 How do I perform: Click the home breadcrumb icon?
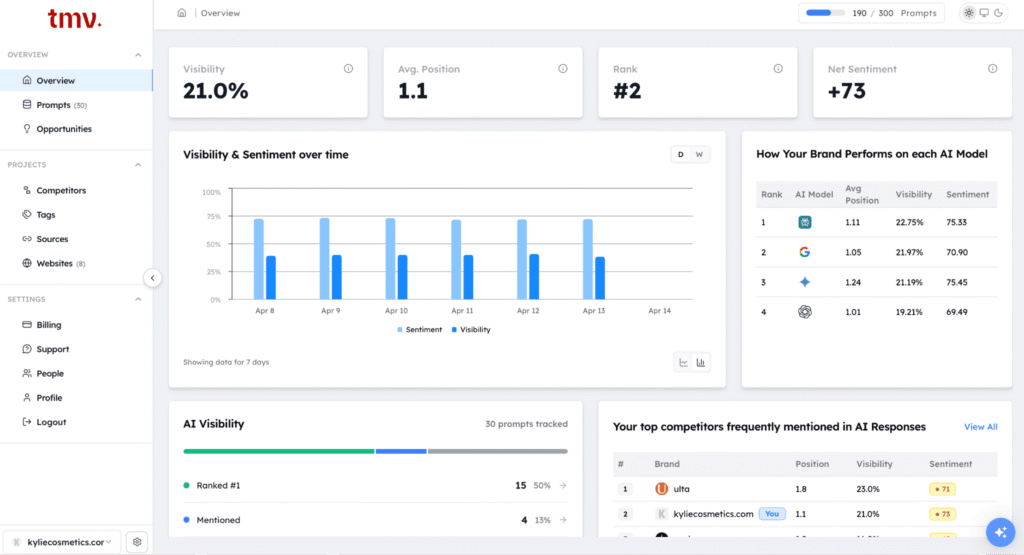pos(182,13)
